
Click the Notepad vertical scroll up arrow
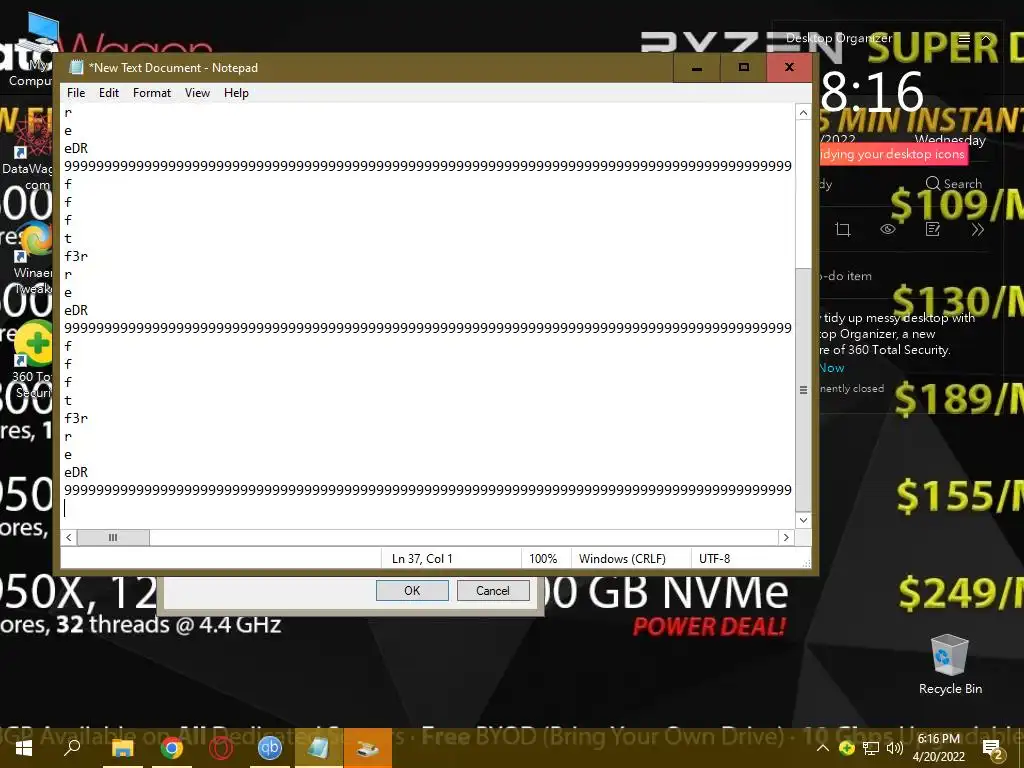click(x=803, y=112)
